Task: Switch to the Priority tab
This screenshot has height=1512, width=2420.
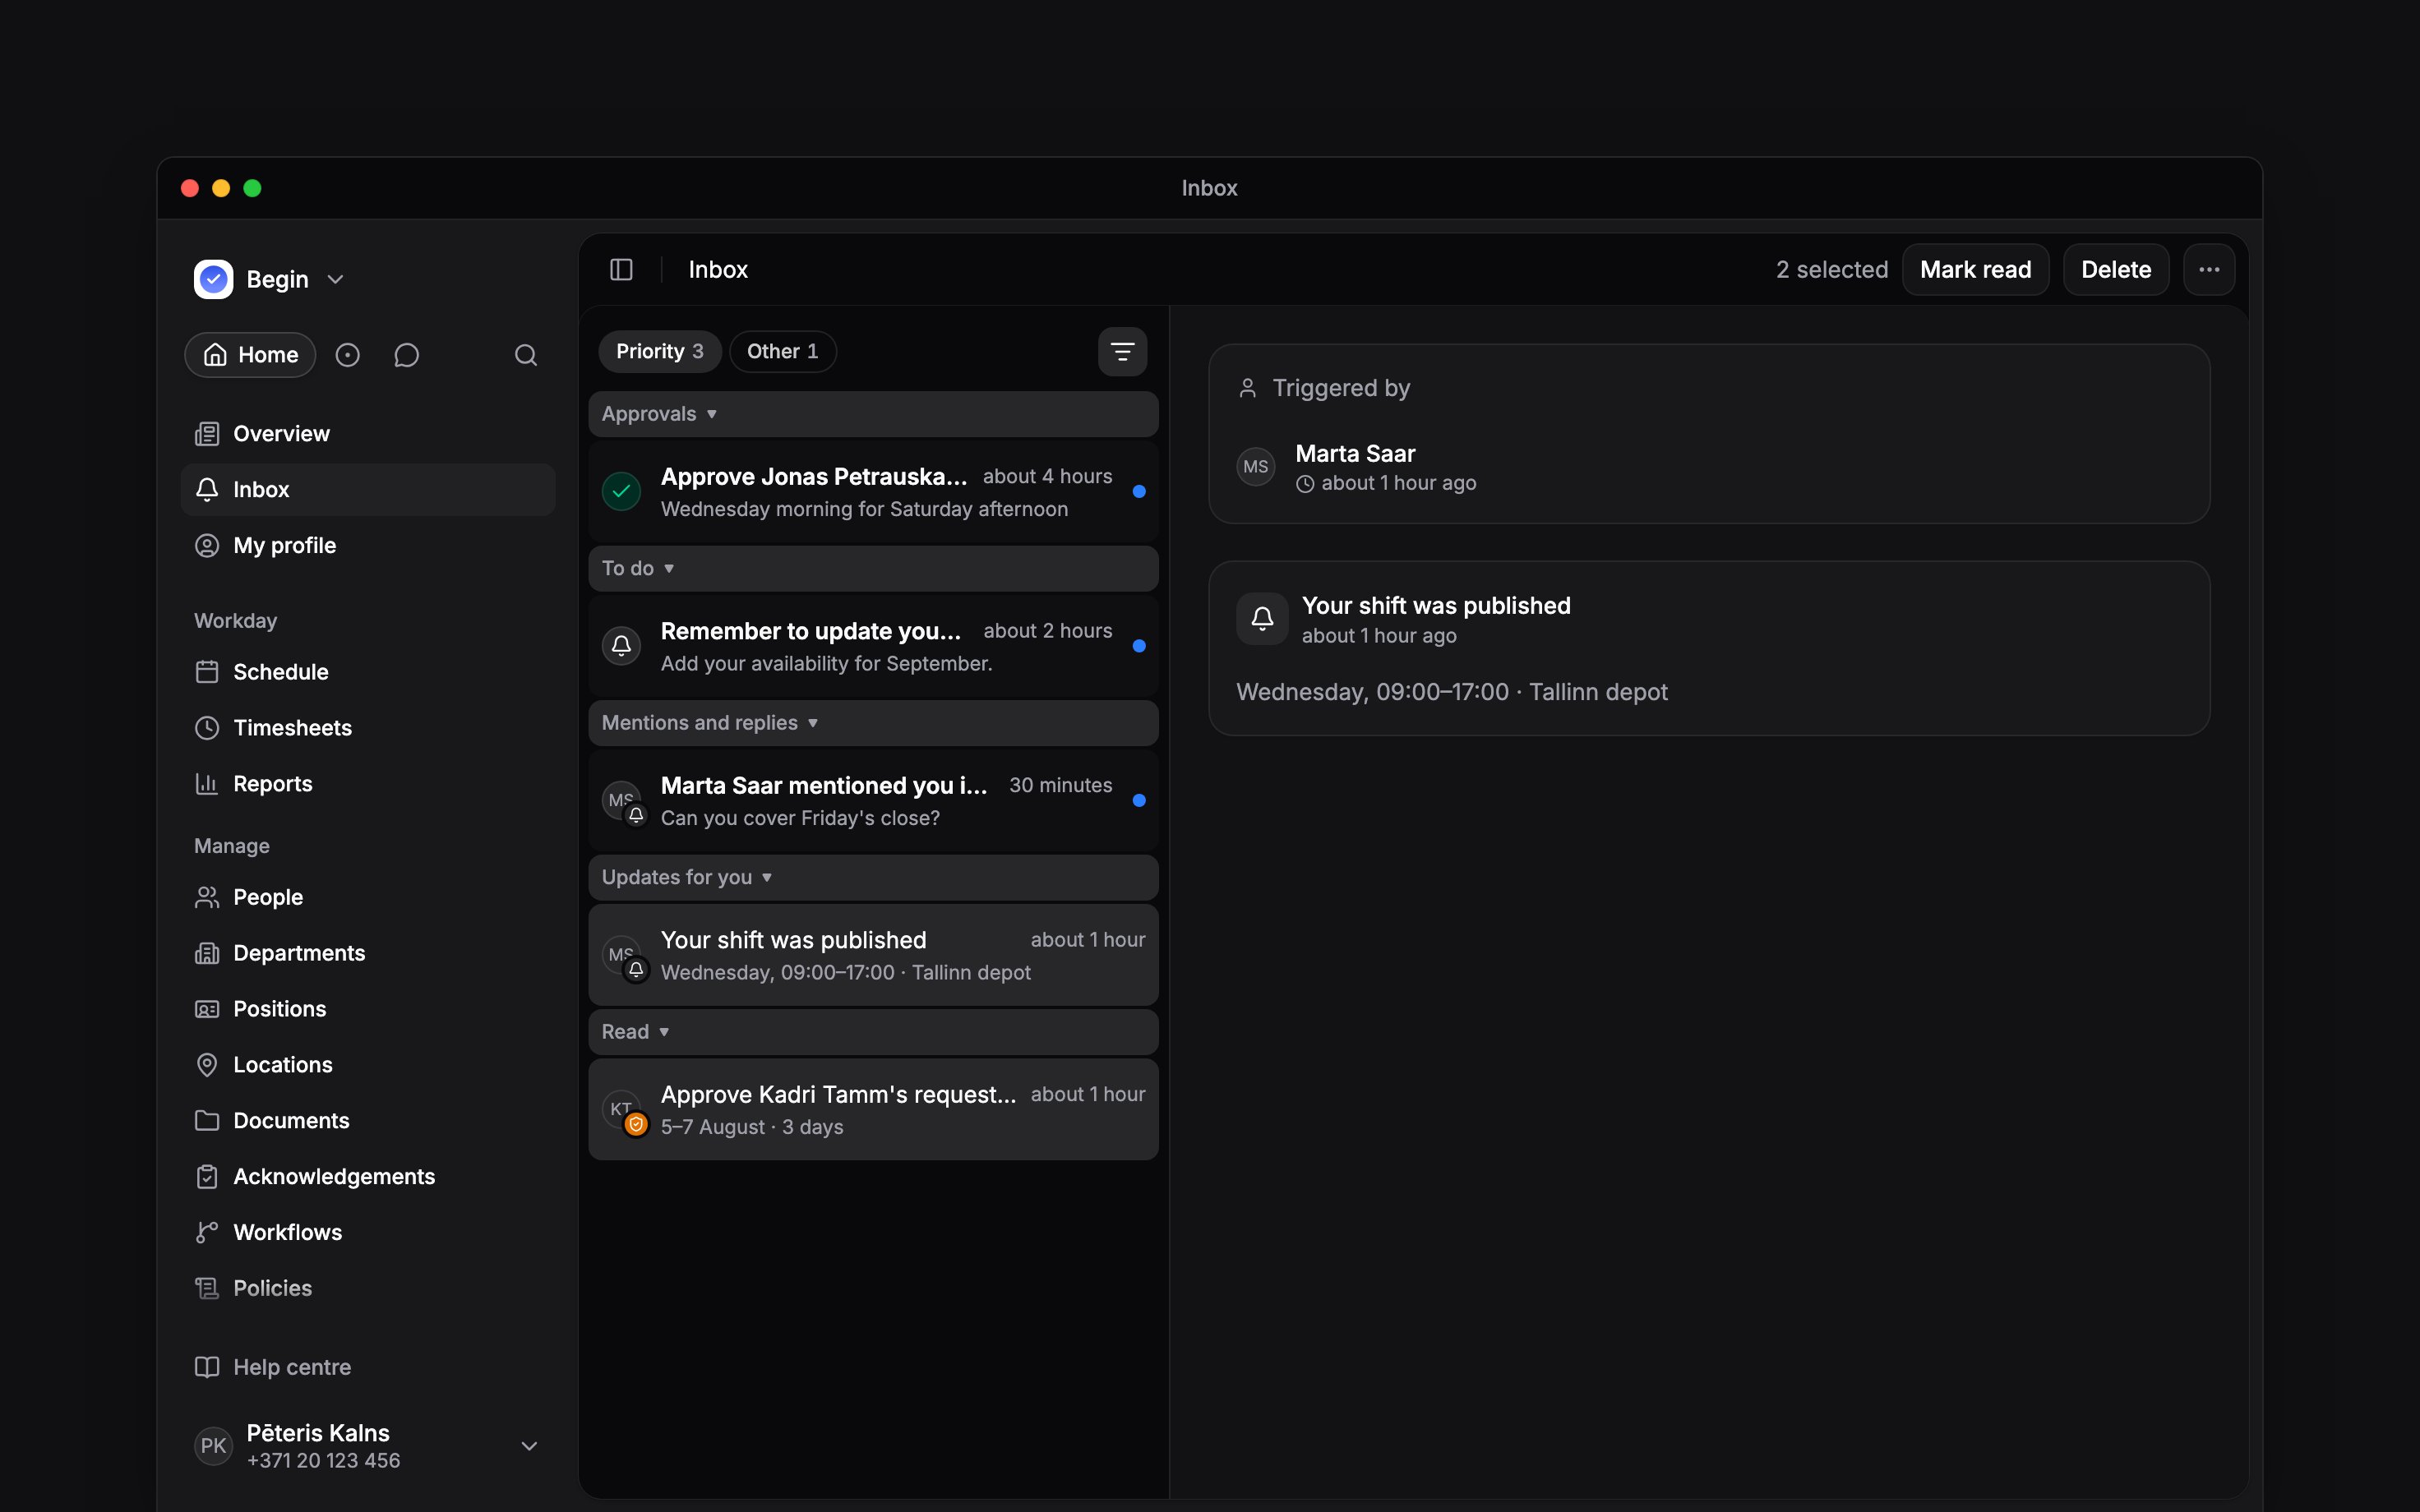Action: click(x=660, y=352)
